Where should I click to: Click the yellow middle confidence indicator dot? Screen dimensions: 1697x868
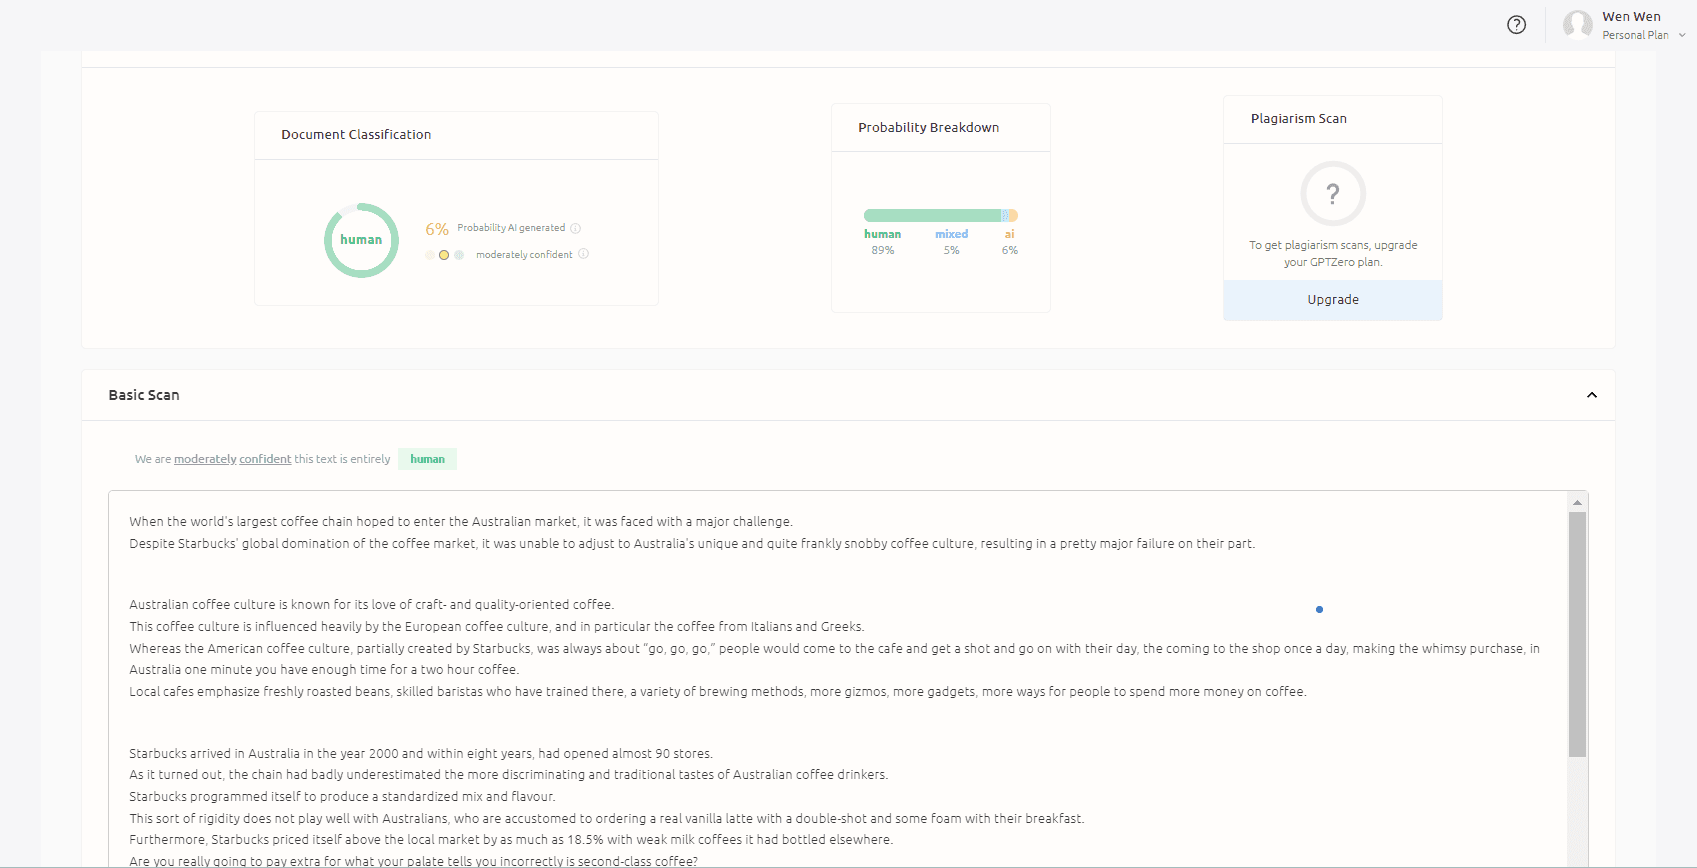[444, 255]
